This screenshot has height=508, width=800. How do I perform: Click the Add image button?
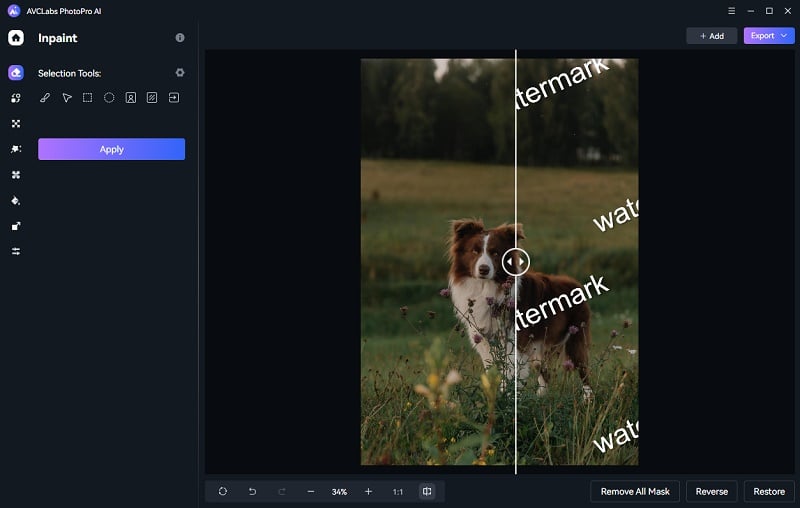[711, 36]
